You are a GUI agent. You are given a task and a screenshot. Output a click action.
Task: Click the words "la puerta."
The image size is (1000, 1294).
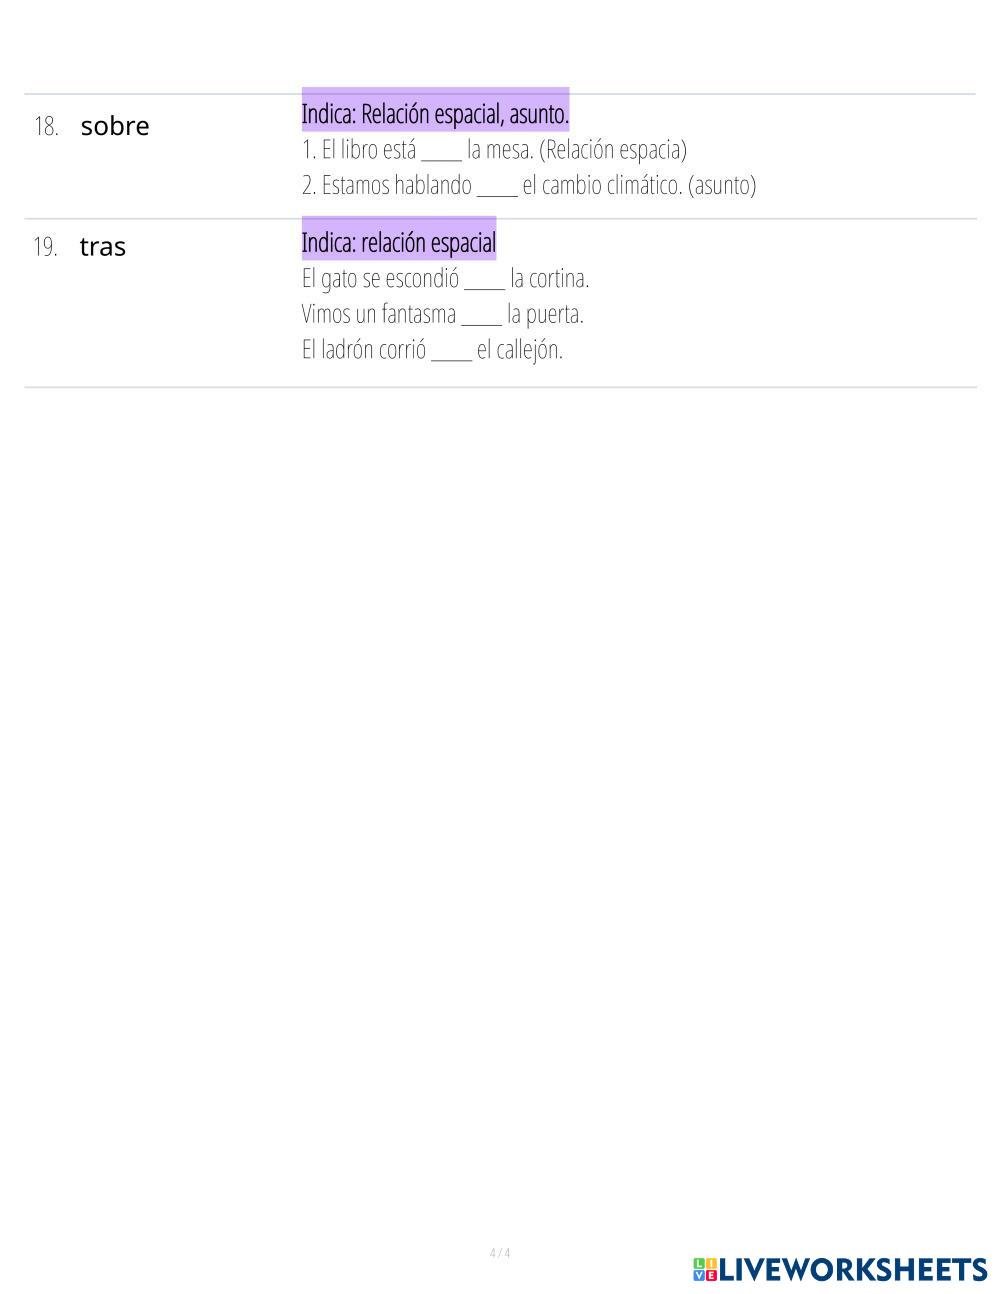click(x=545, y=315)
